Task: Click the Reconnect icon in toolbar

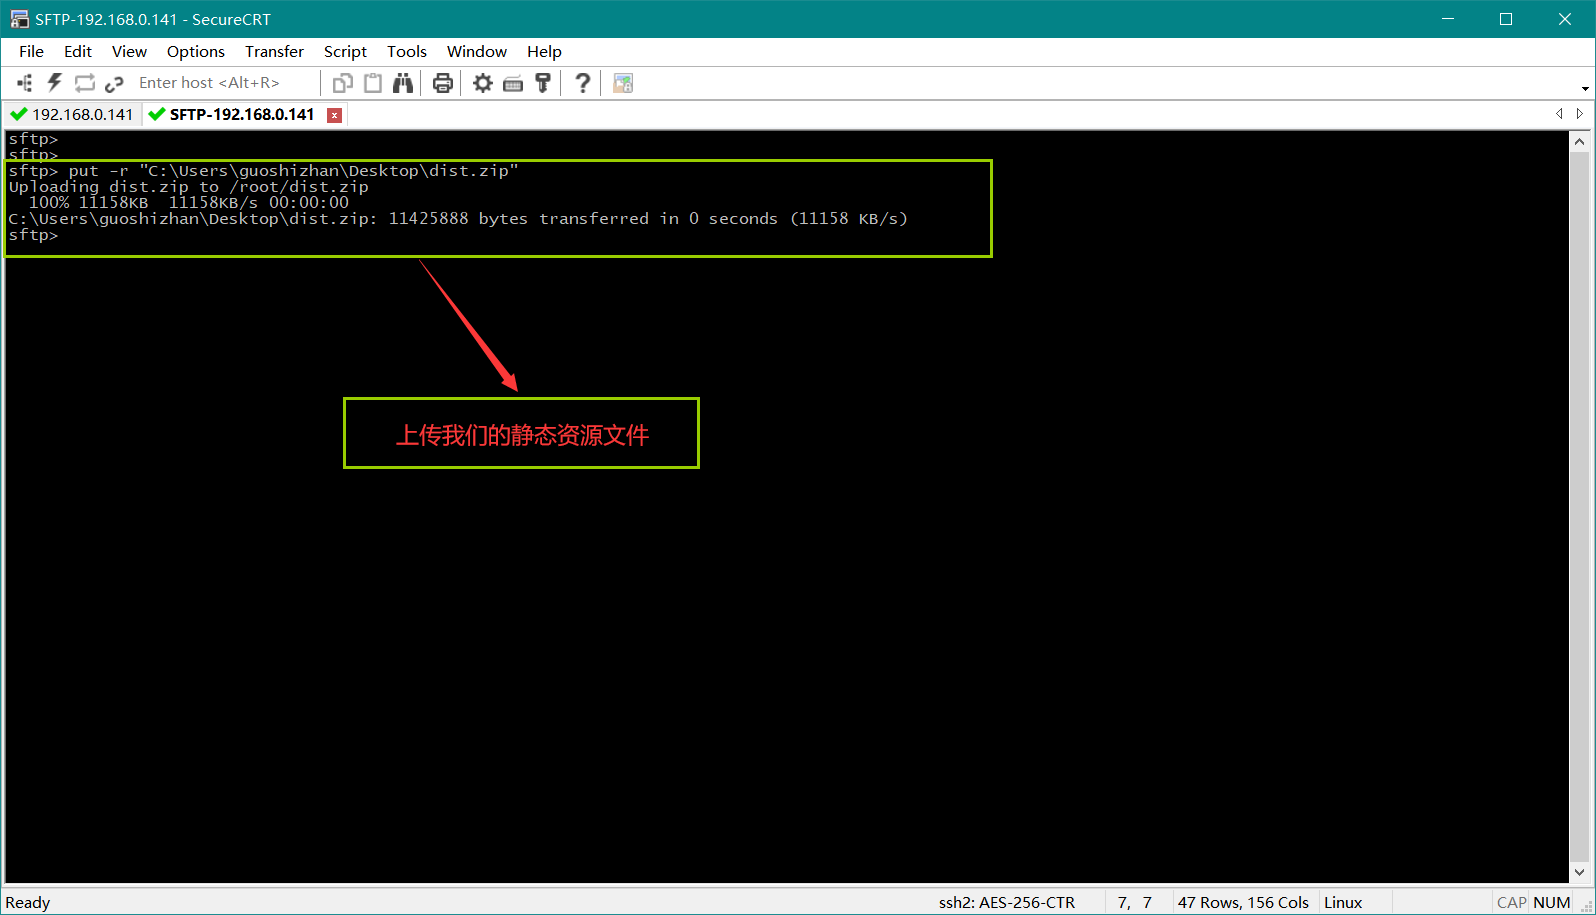Action: click(x=85, y=83)
